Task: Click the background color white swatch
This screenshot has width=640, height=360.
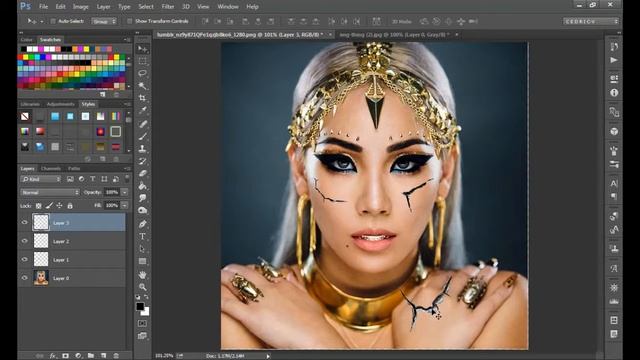Action: pyautogui.click(x=146, y=312)
